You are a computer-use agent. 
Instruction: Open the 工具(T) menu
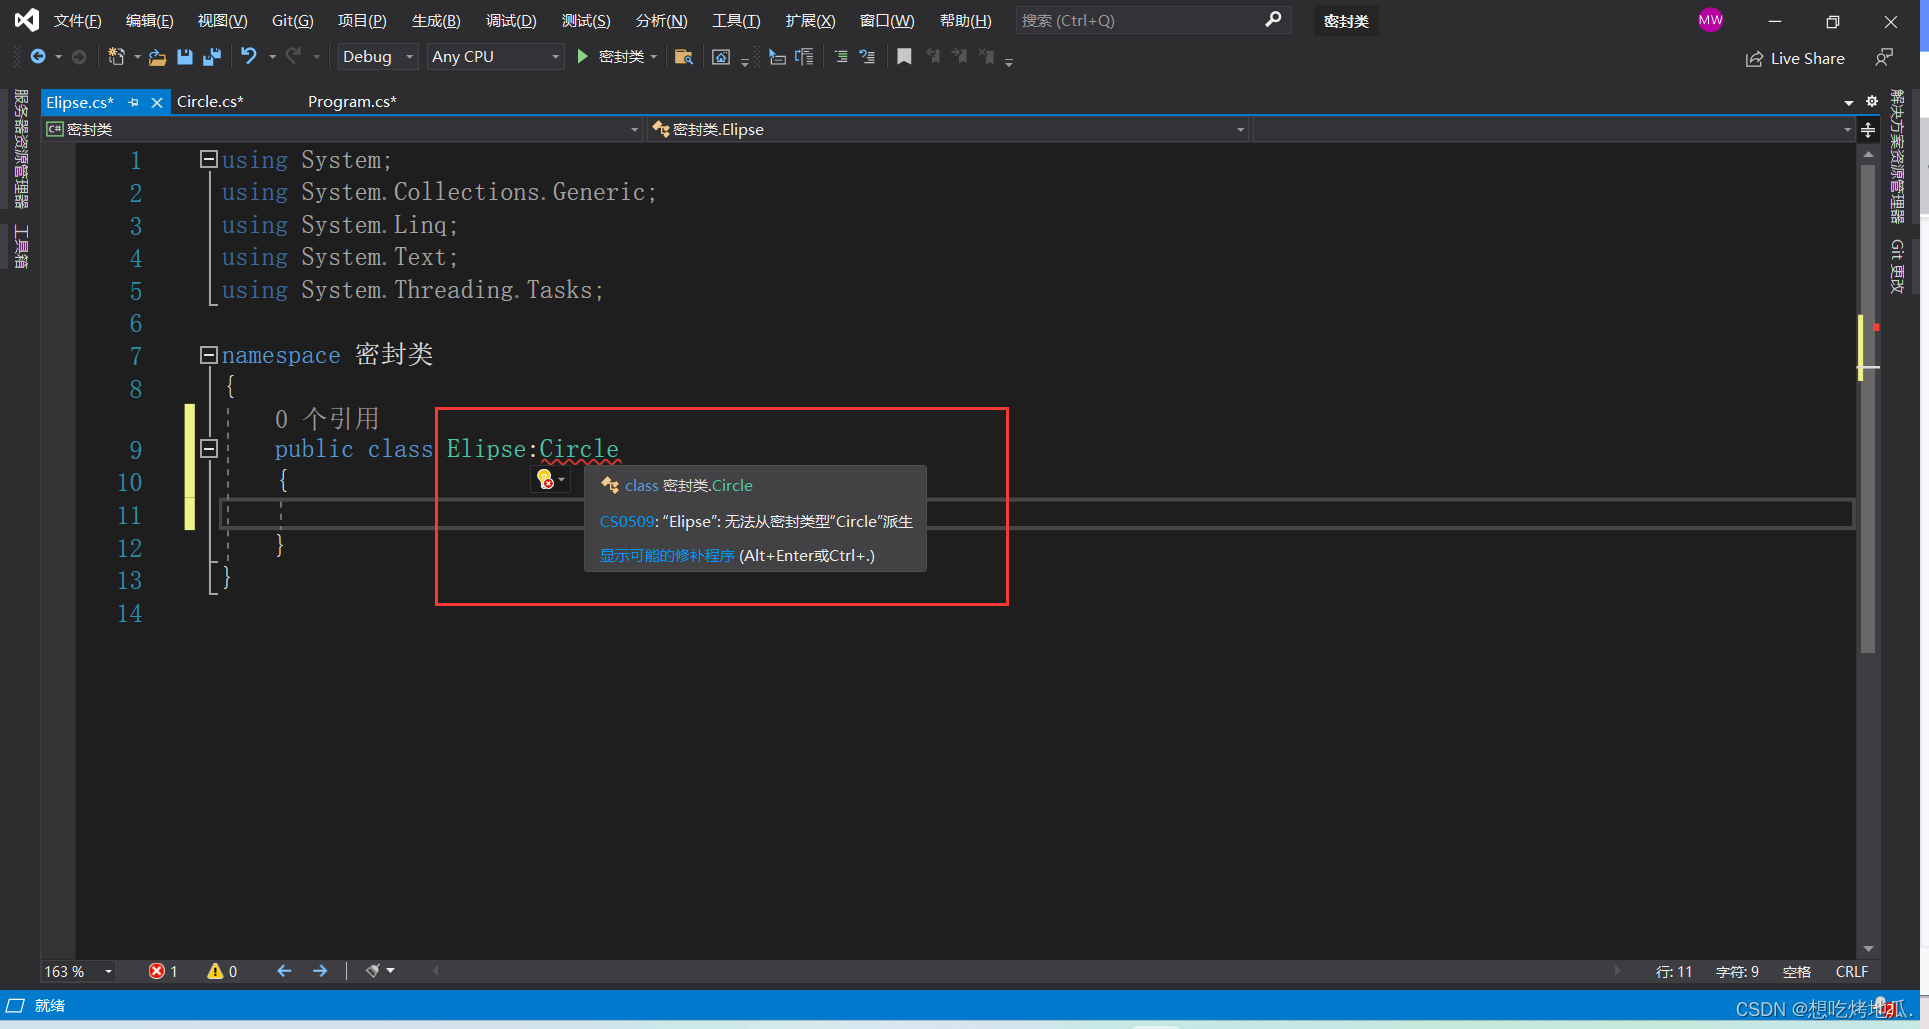coord(736,21)
